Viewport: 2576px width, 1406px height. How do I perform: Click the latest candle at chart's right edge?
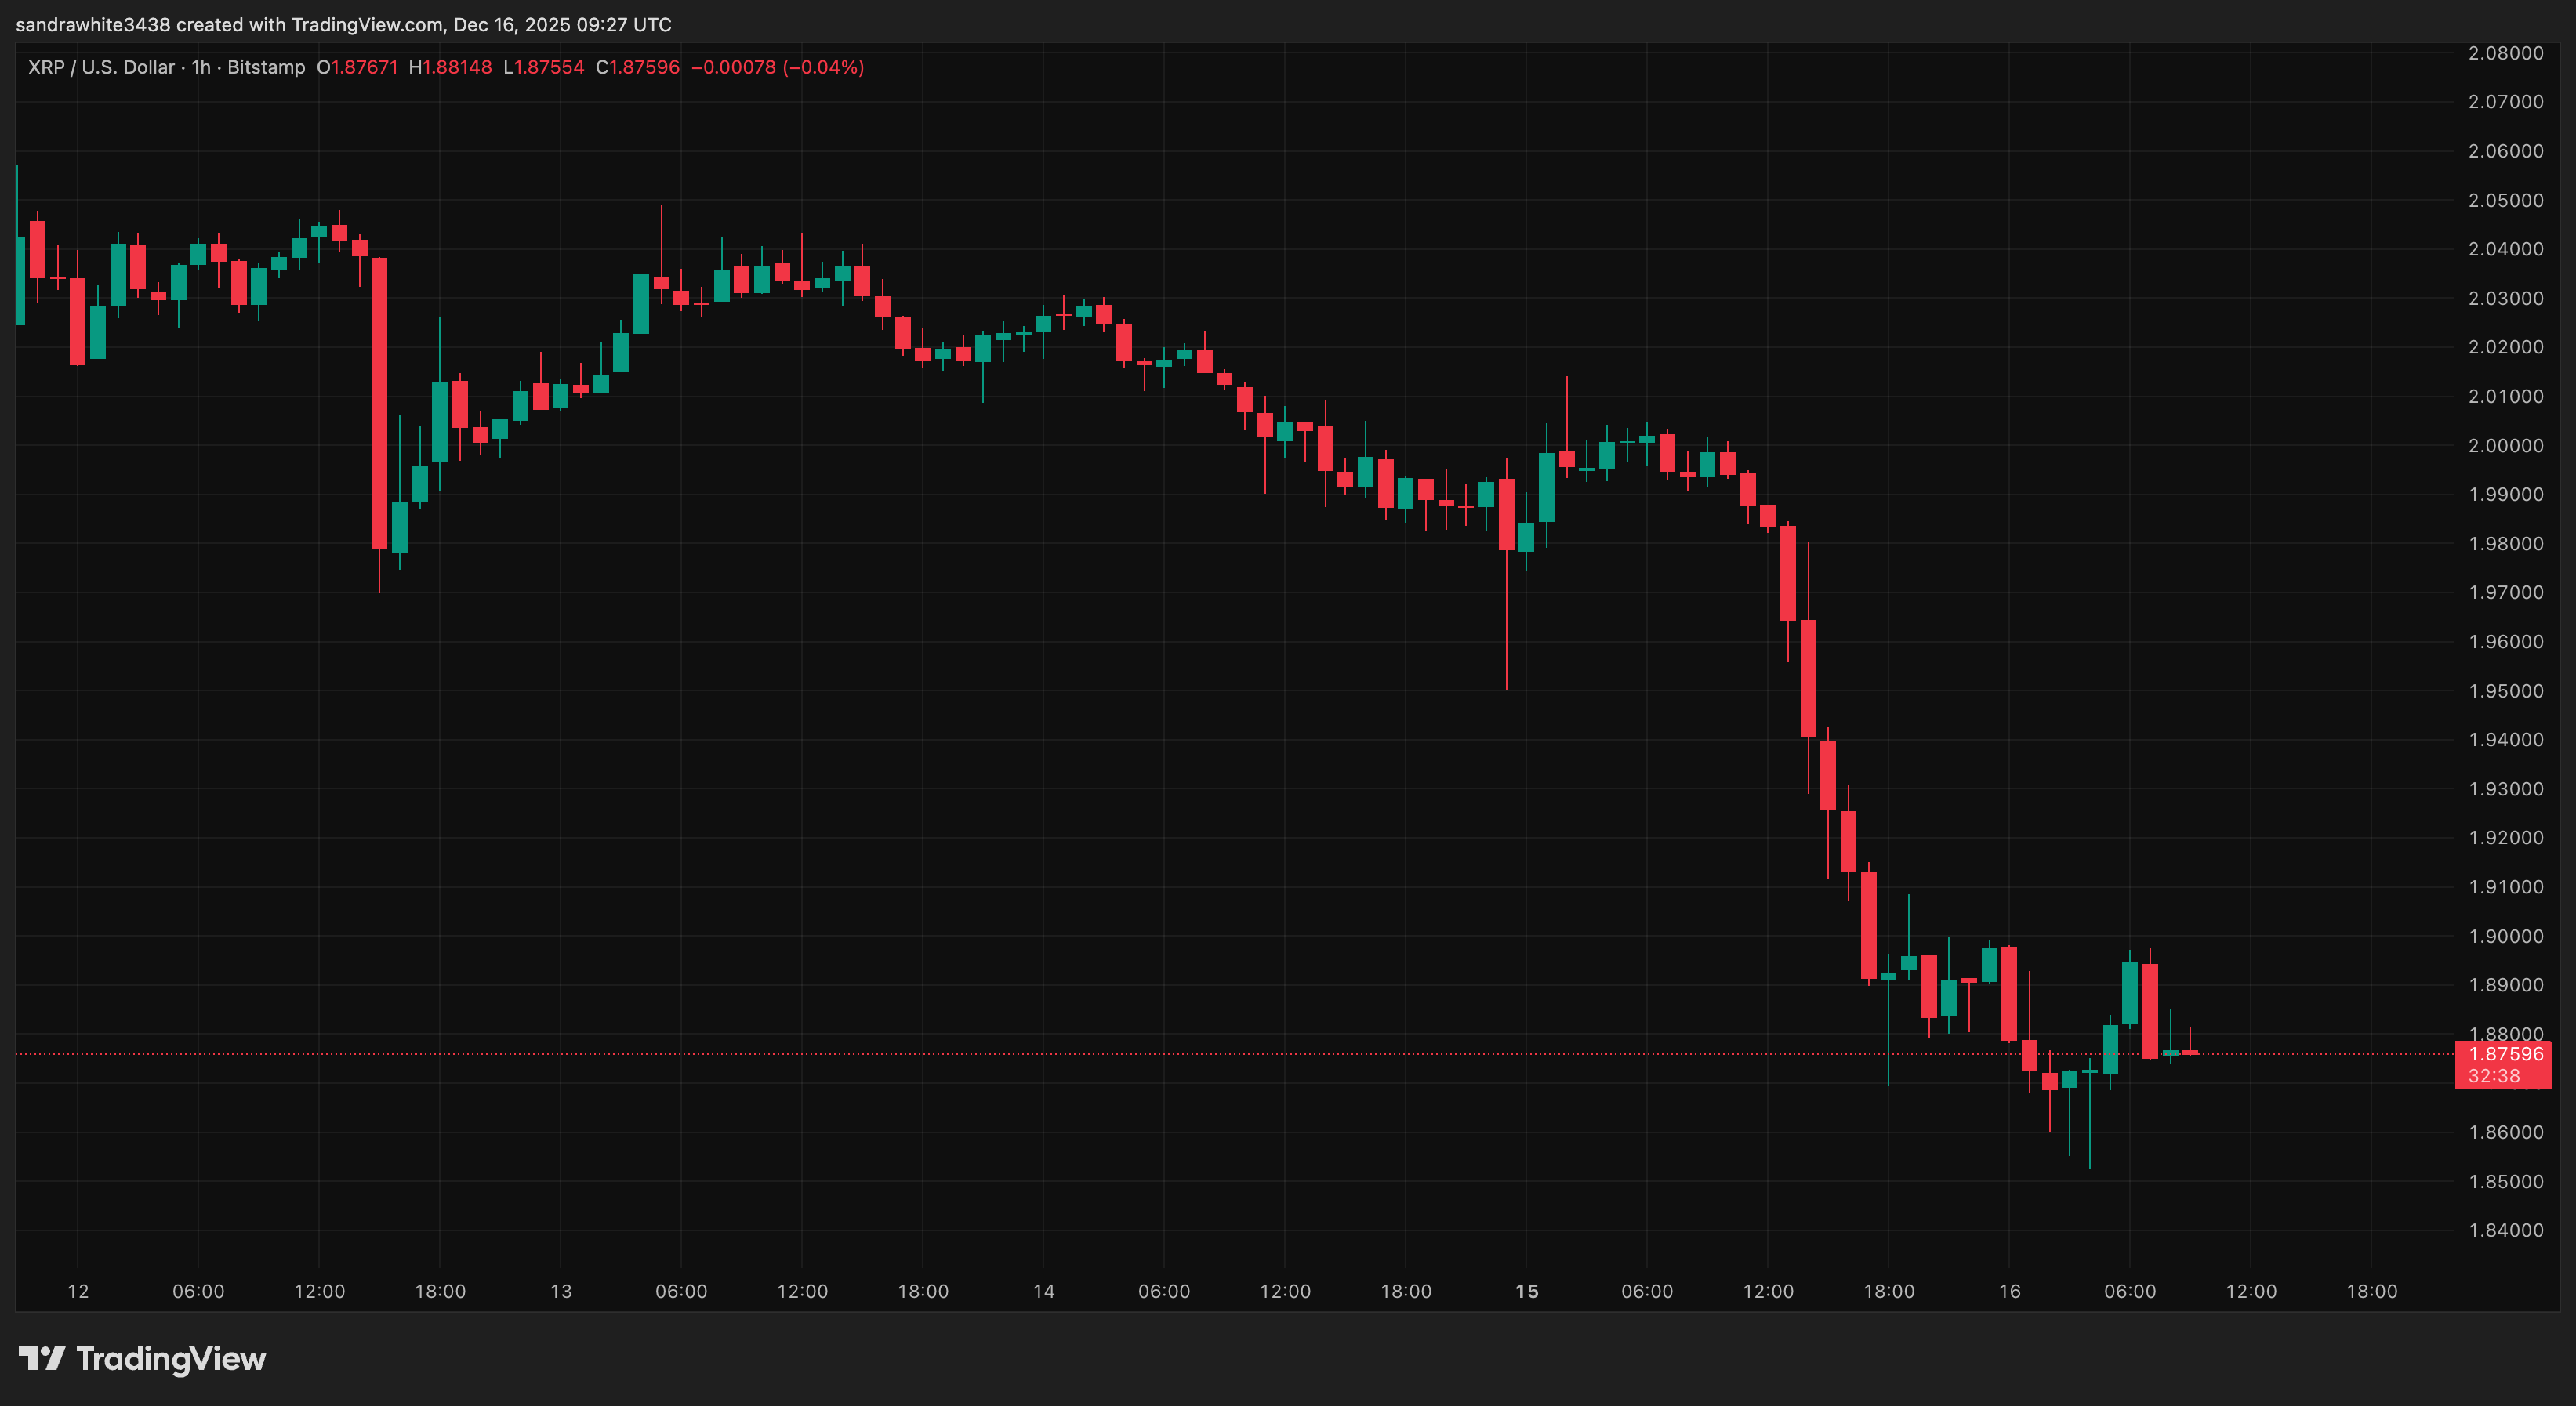pos(2190,1052)
